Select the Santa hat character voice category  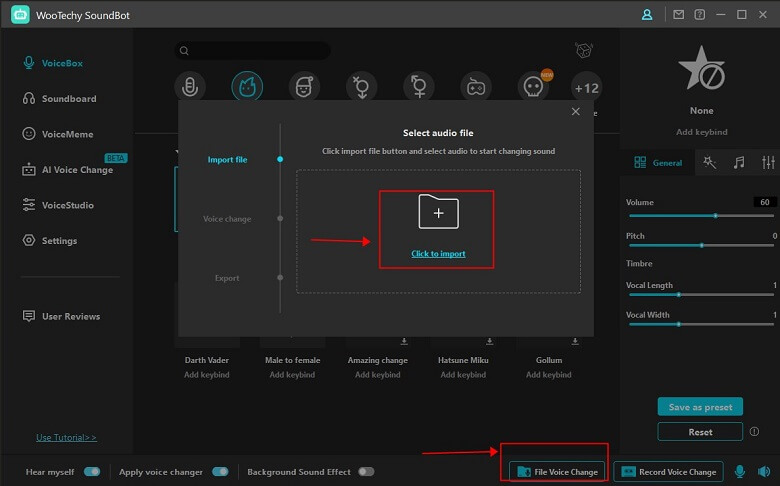[304, 87]
